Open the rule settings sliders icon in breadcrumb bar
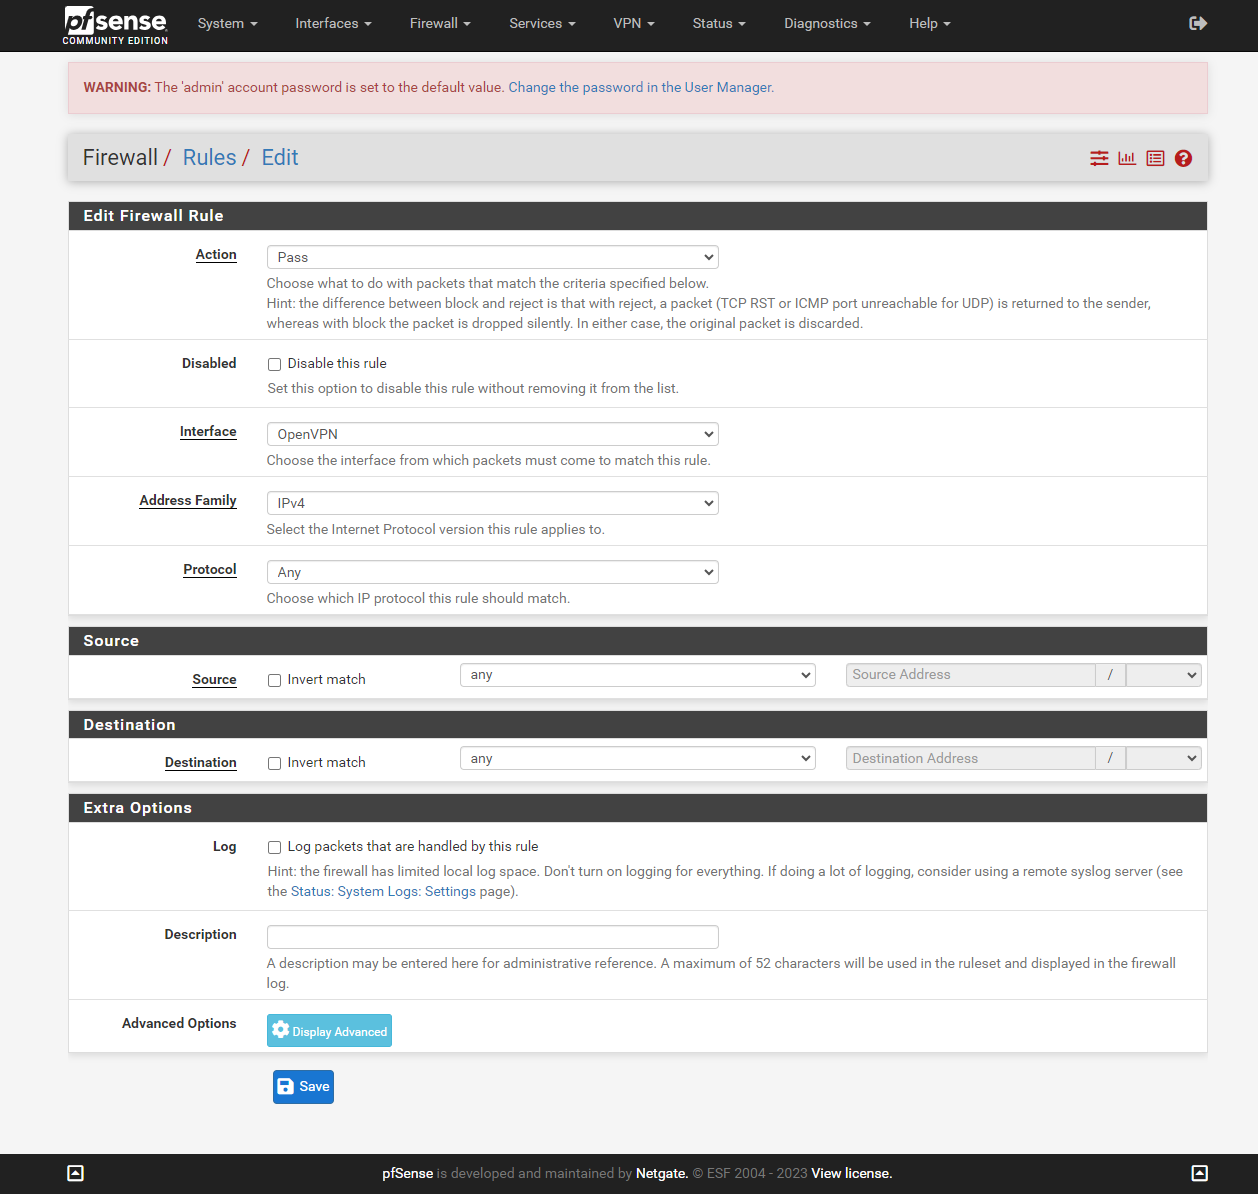This screenshot has height=1194, width=1258. [1099, 158]
